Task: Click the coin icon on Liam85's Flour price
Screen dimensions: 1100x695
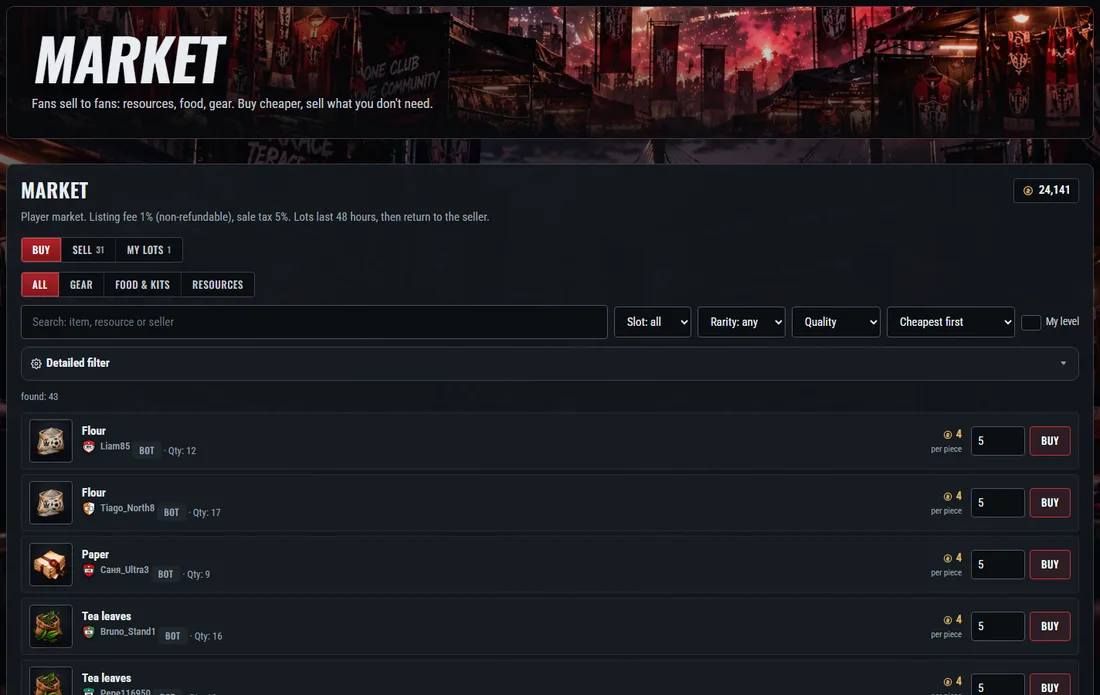Action: [948, 435]
